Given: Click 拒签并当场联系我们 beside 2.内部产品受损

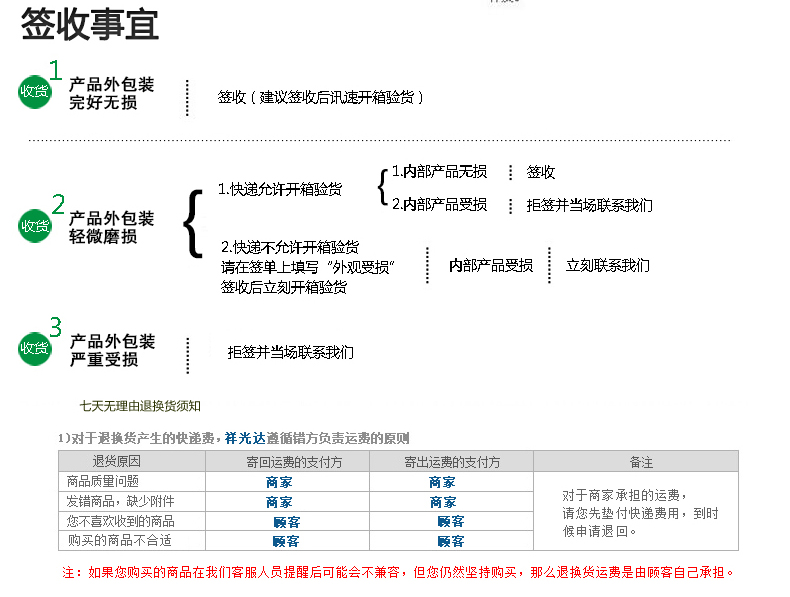Looking at the screenshot, I should coord(589,205).
